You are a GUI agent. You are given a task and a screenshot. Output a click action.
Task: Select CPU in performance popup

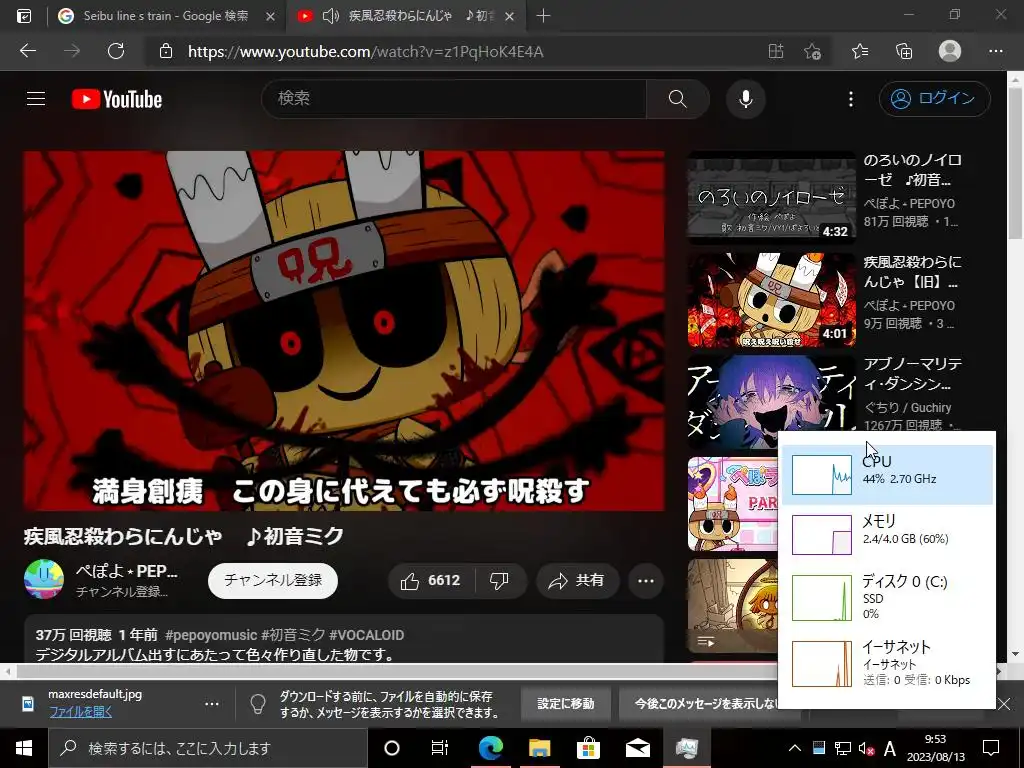pos(888,475)
